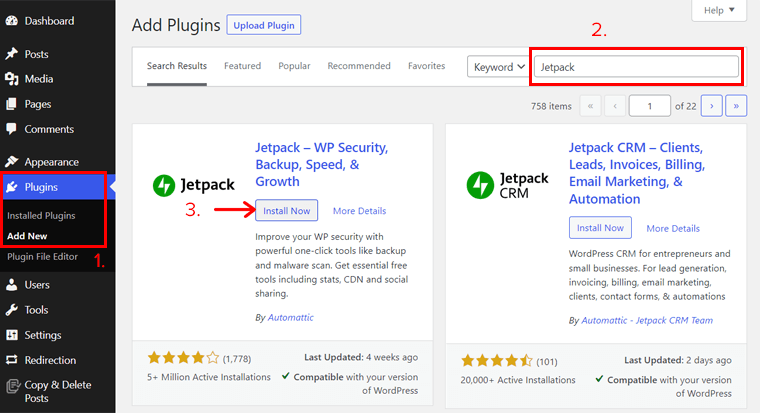
Task: Open the Keyword search type dropdown
Action: point(498,66)
